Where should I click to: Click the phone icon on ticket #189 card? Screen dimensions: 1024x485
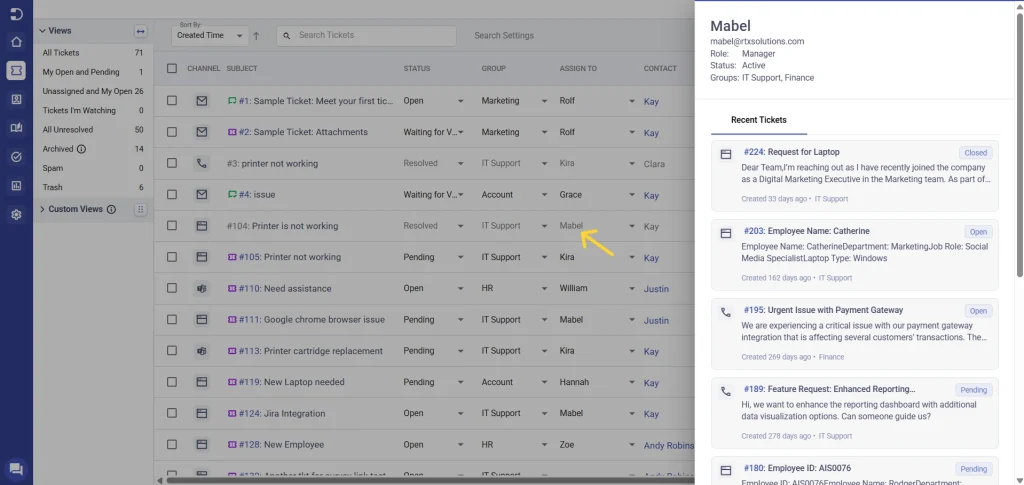tap(726, 392)
